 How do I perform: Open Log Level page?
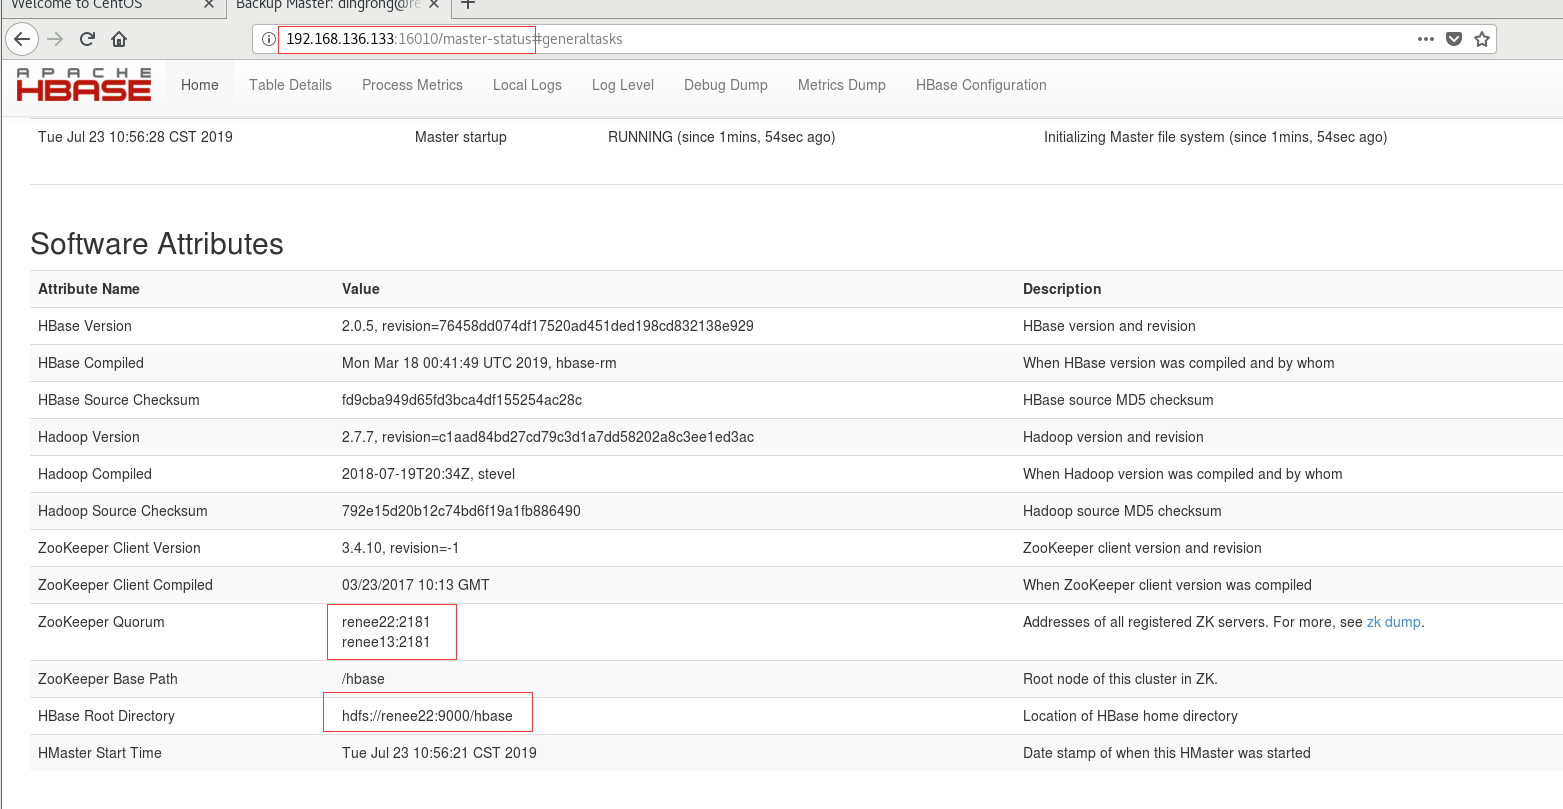623,85
